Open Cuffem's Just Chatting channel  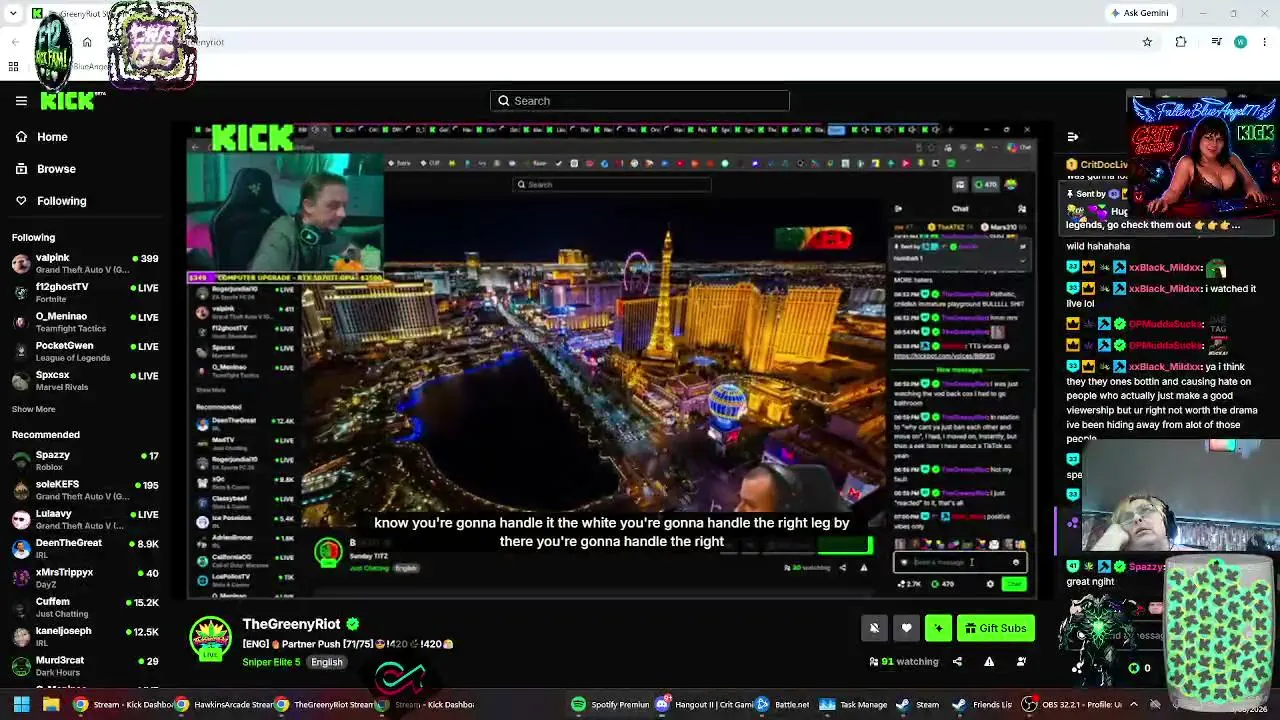click(x=85, y=607)
